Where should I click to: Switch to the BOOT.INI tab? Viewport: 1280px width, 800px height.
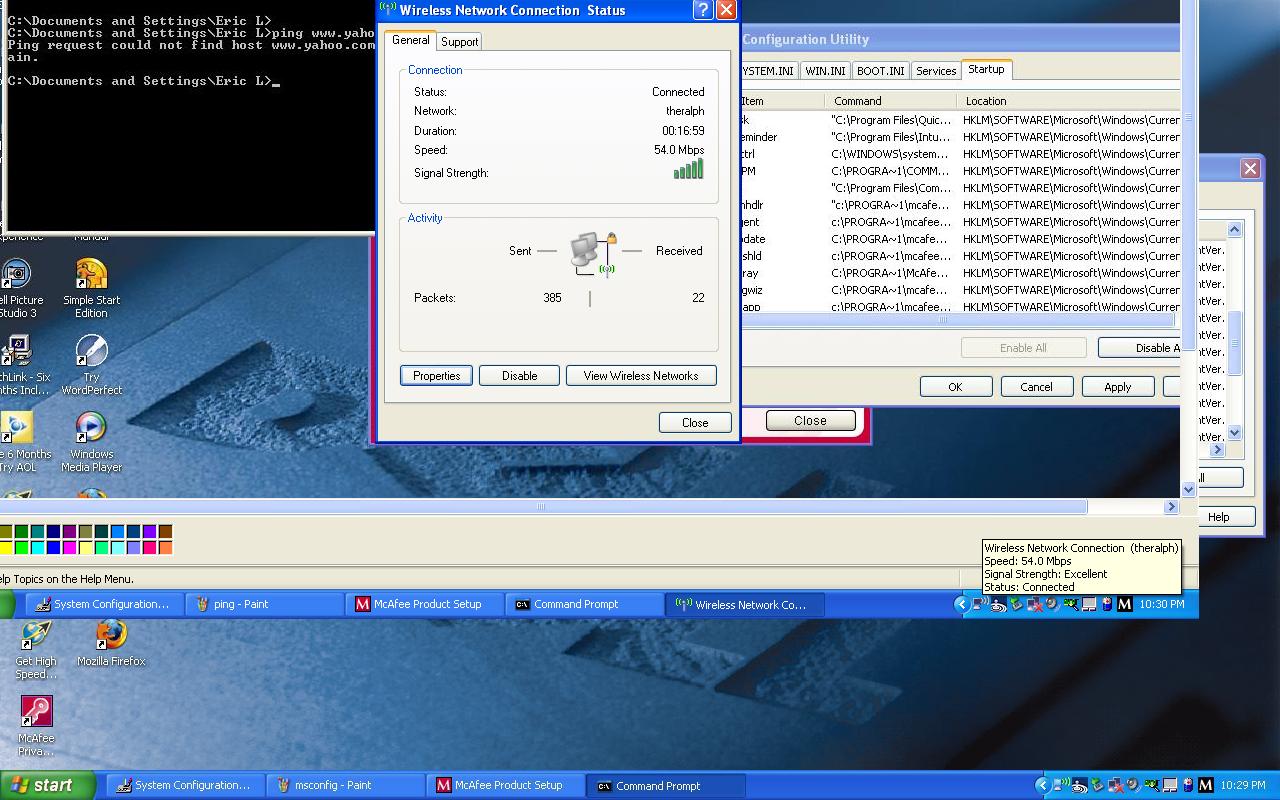point(880,71)
